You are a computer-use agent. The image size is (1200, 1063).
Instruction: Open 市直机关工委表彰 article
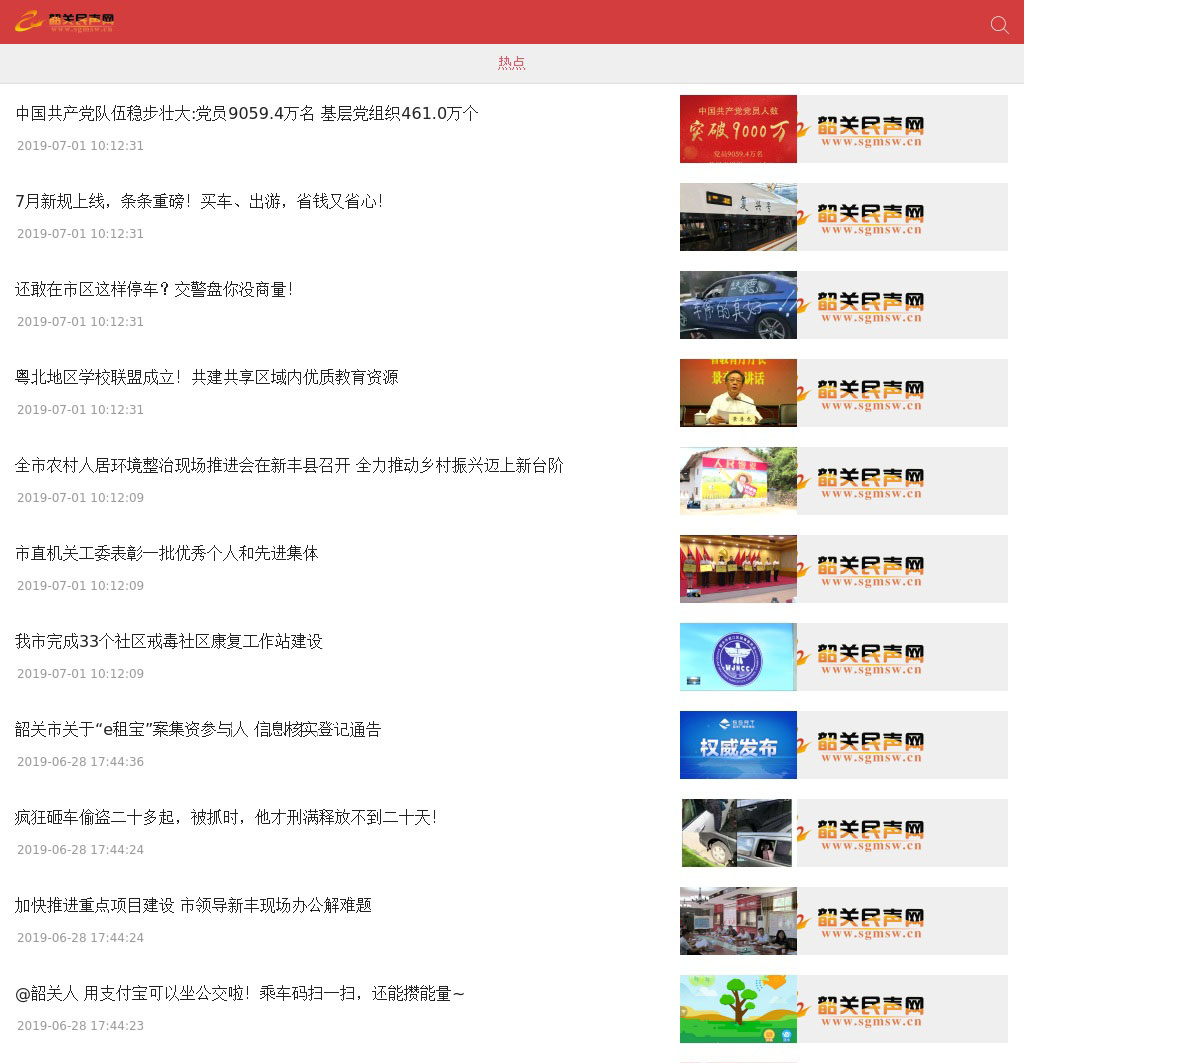pos(166,554)
